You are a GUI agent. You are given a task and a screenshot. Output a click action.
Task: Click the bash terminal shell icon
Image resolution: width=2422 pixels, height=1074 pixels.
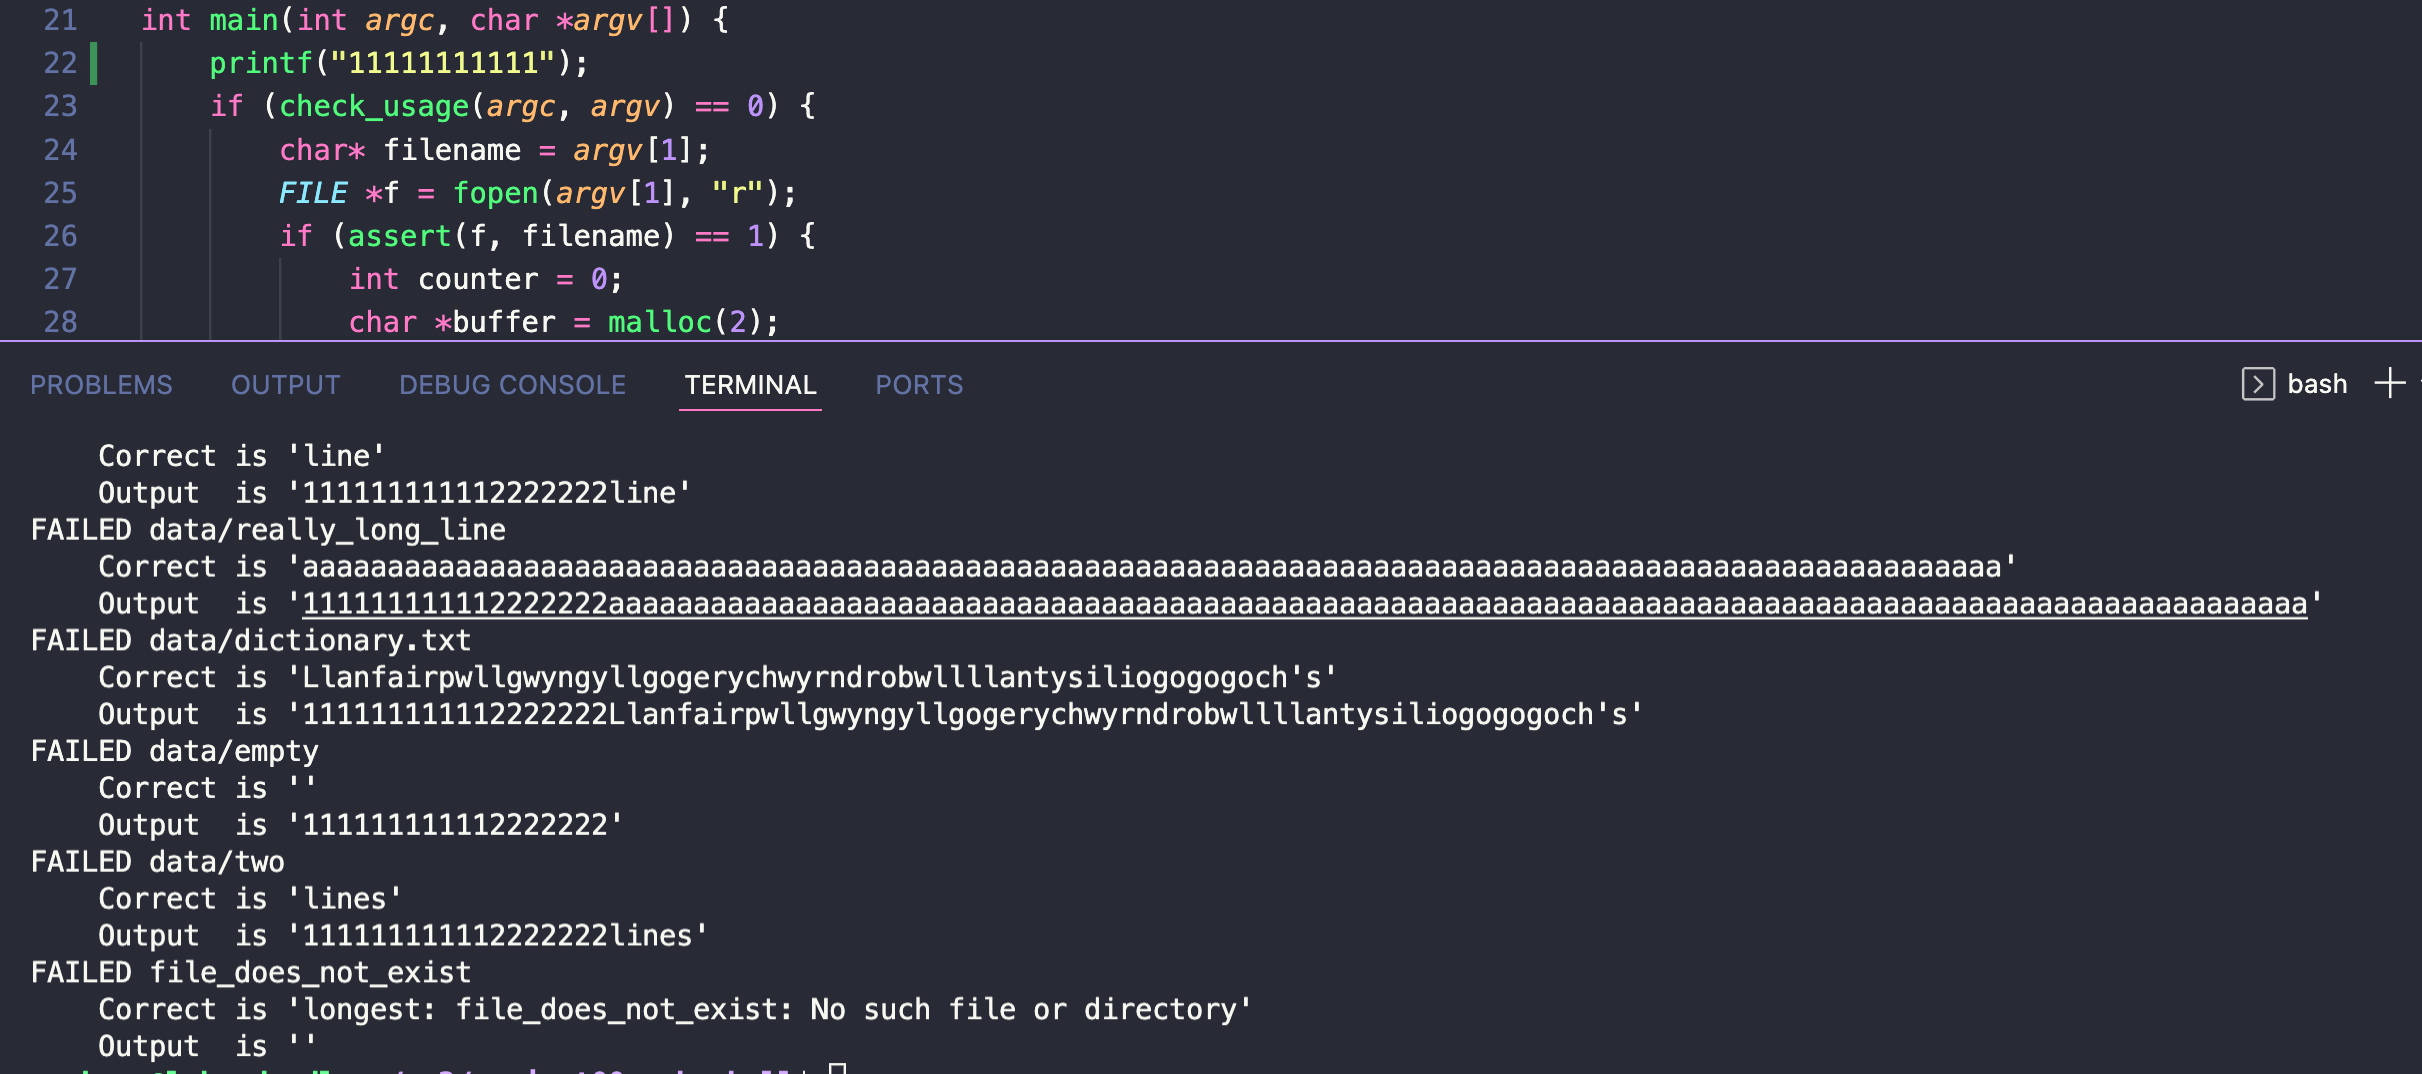(2258, 384)
